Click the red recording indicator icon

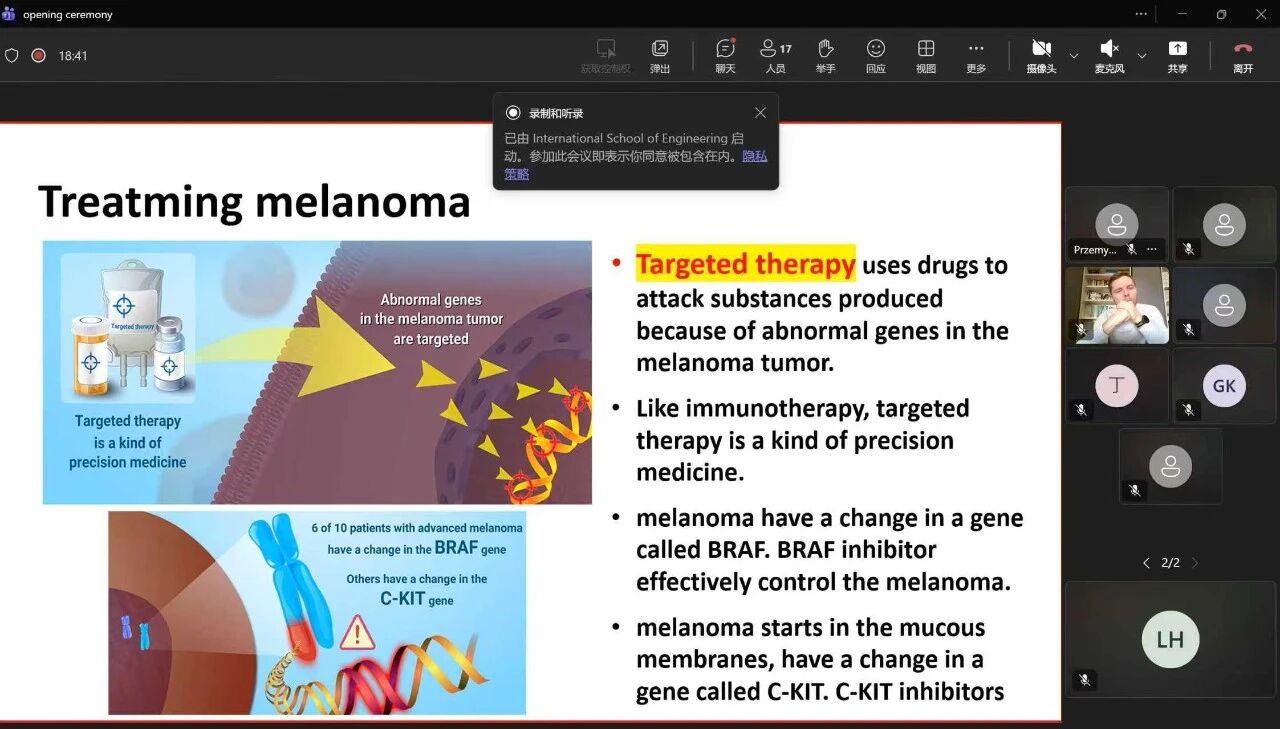38,56
